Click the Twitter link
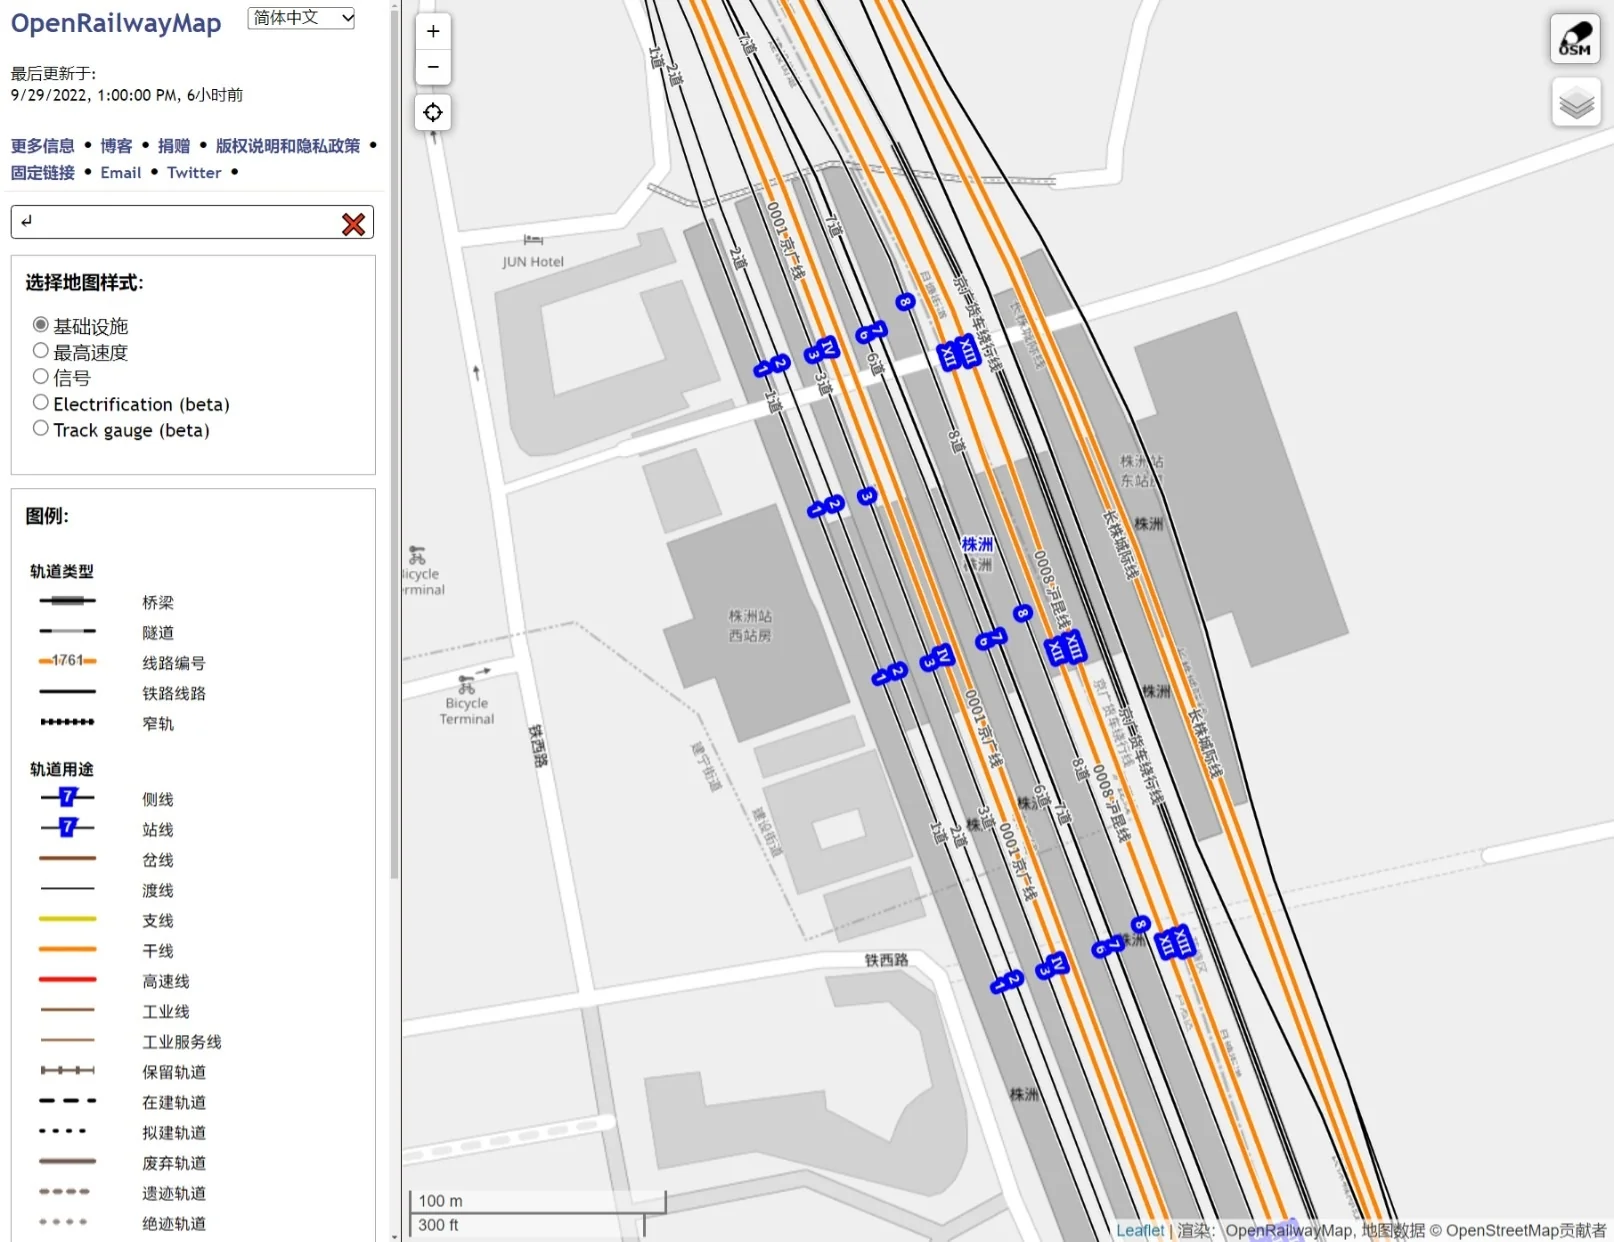This screenshot has width=1614, height=1242. 194,173
